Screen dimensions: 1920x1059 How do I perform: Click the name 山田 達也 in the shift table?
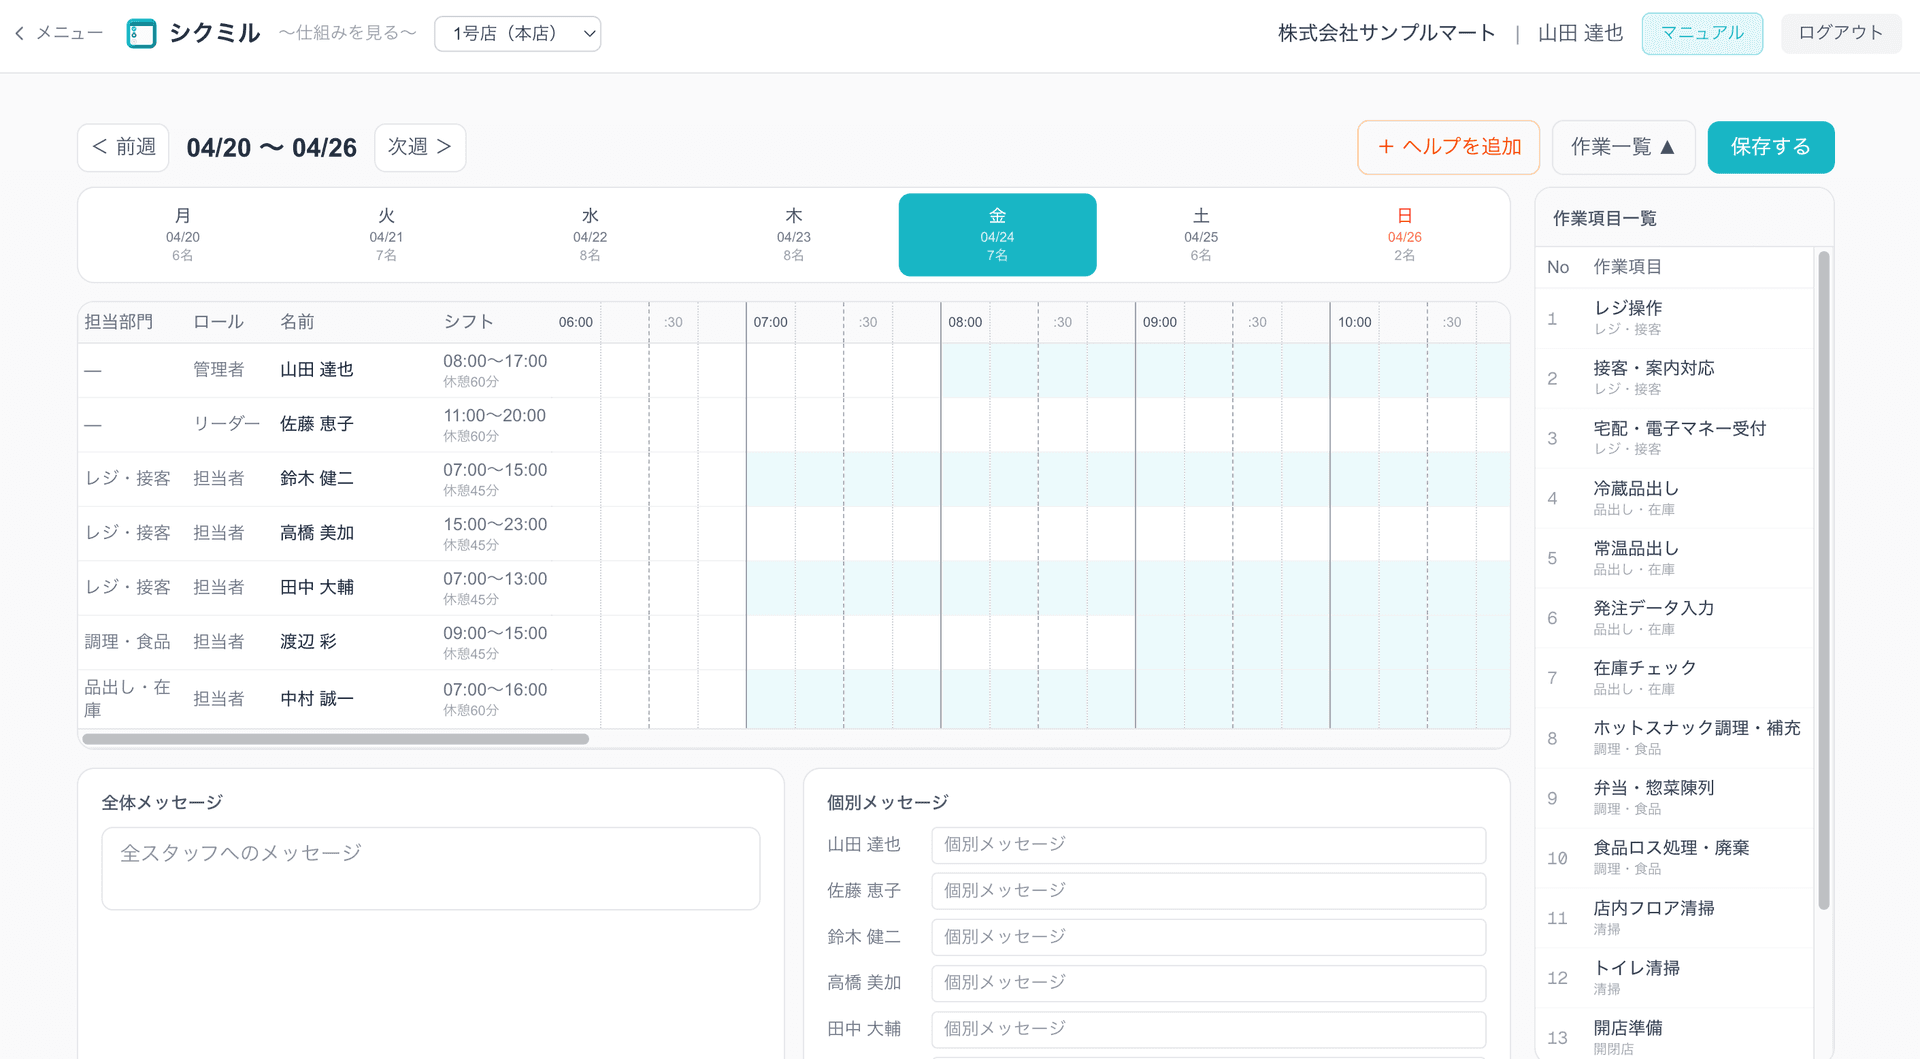coord(317,370)
